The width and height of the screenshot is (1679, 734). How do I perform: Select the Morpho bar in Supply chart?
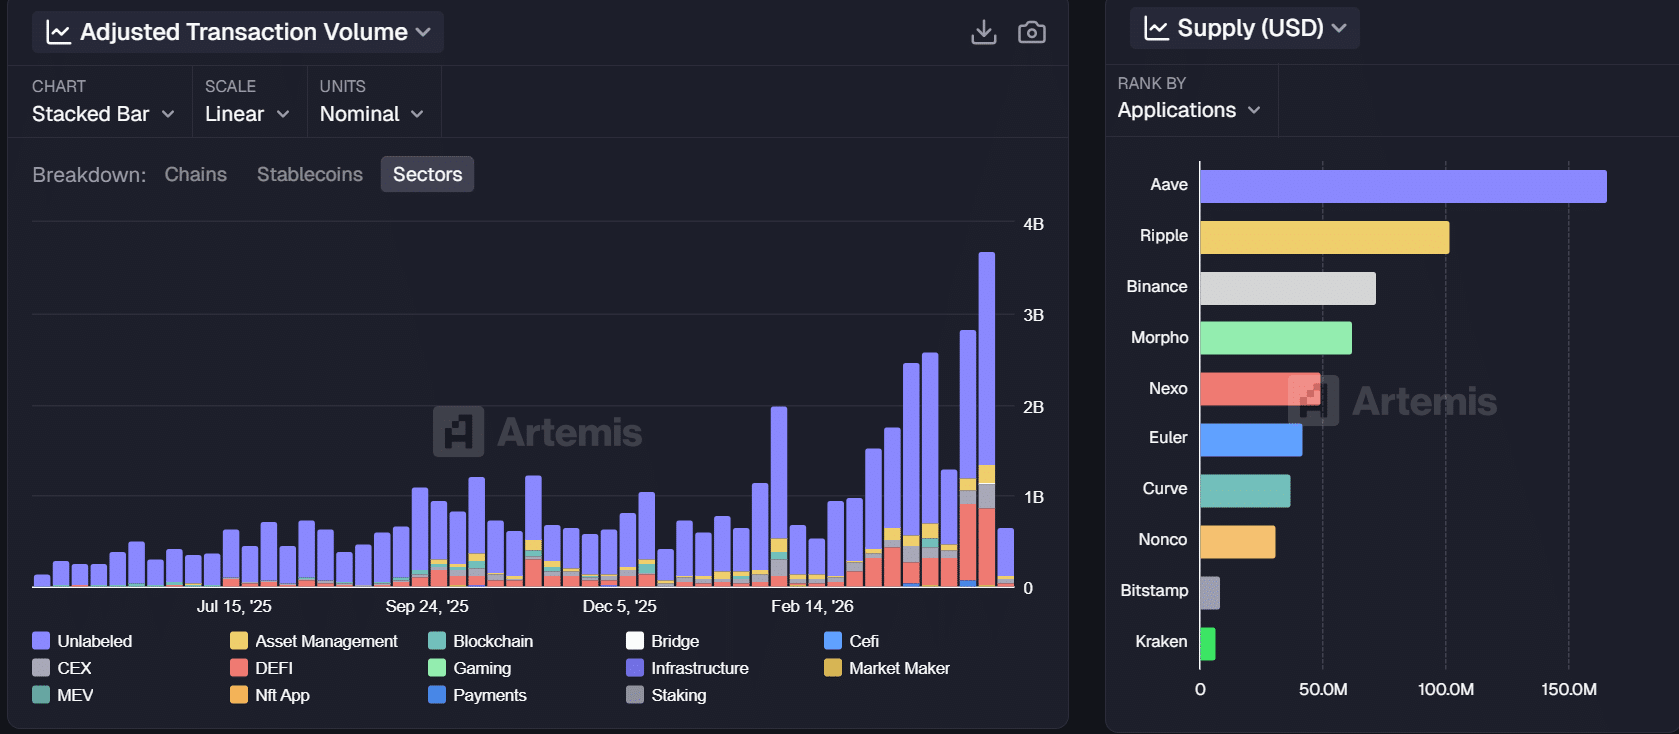(x=1276, y=338)
